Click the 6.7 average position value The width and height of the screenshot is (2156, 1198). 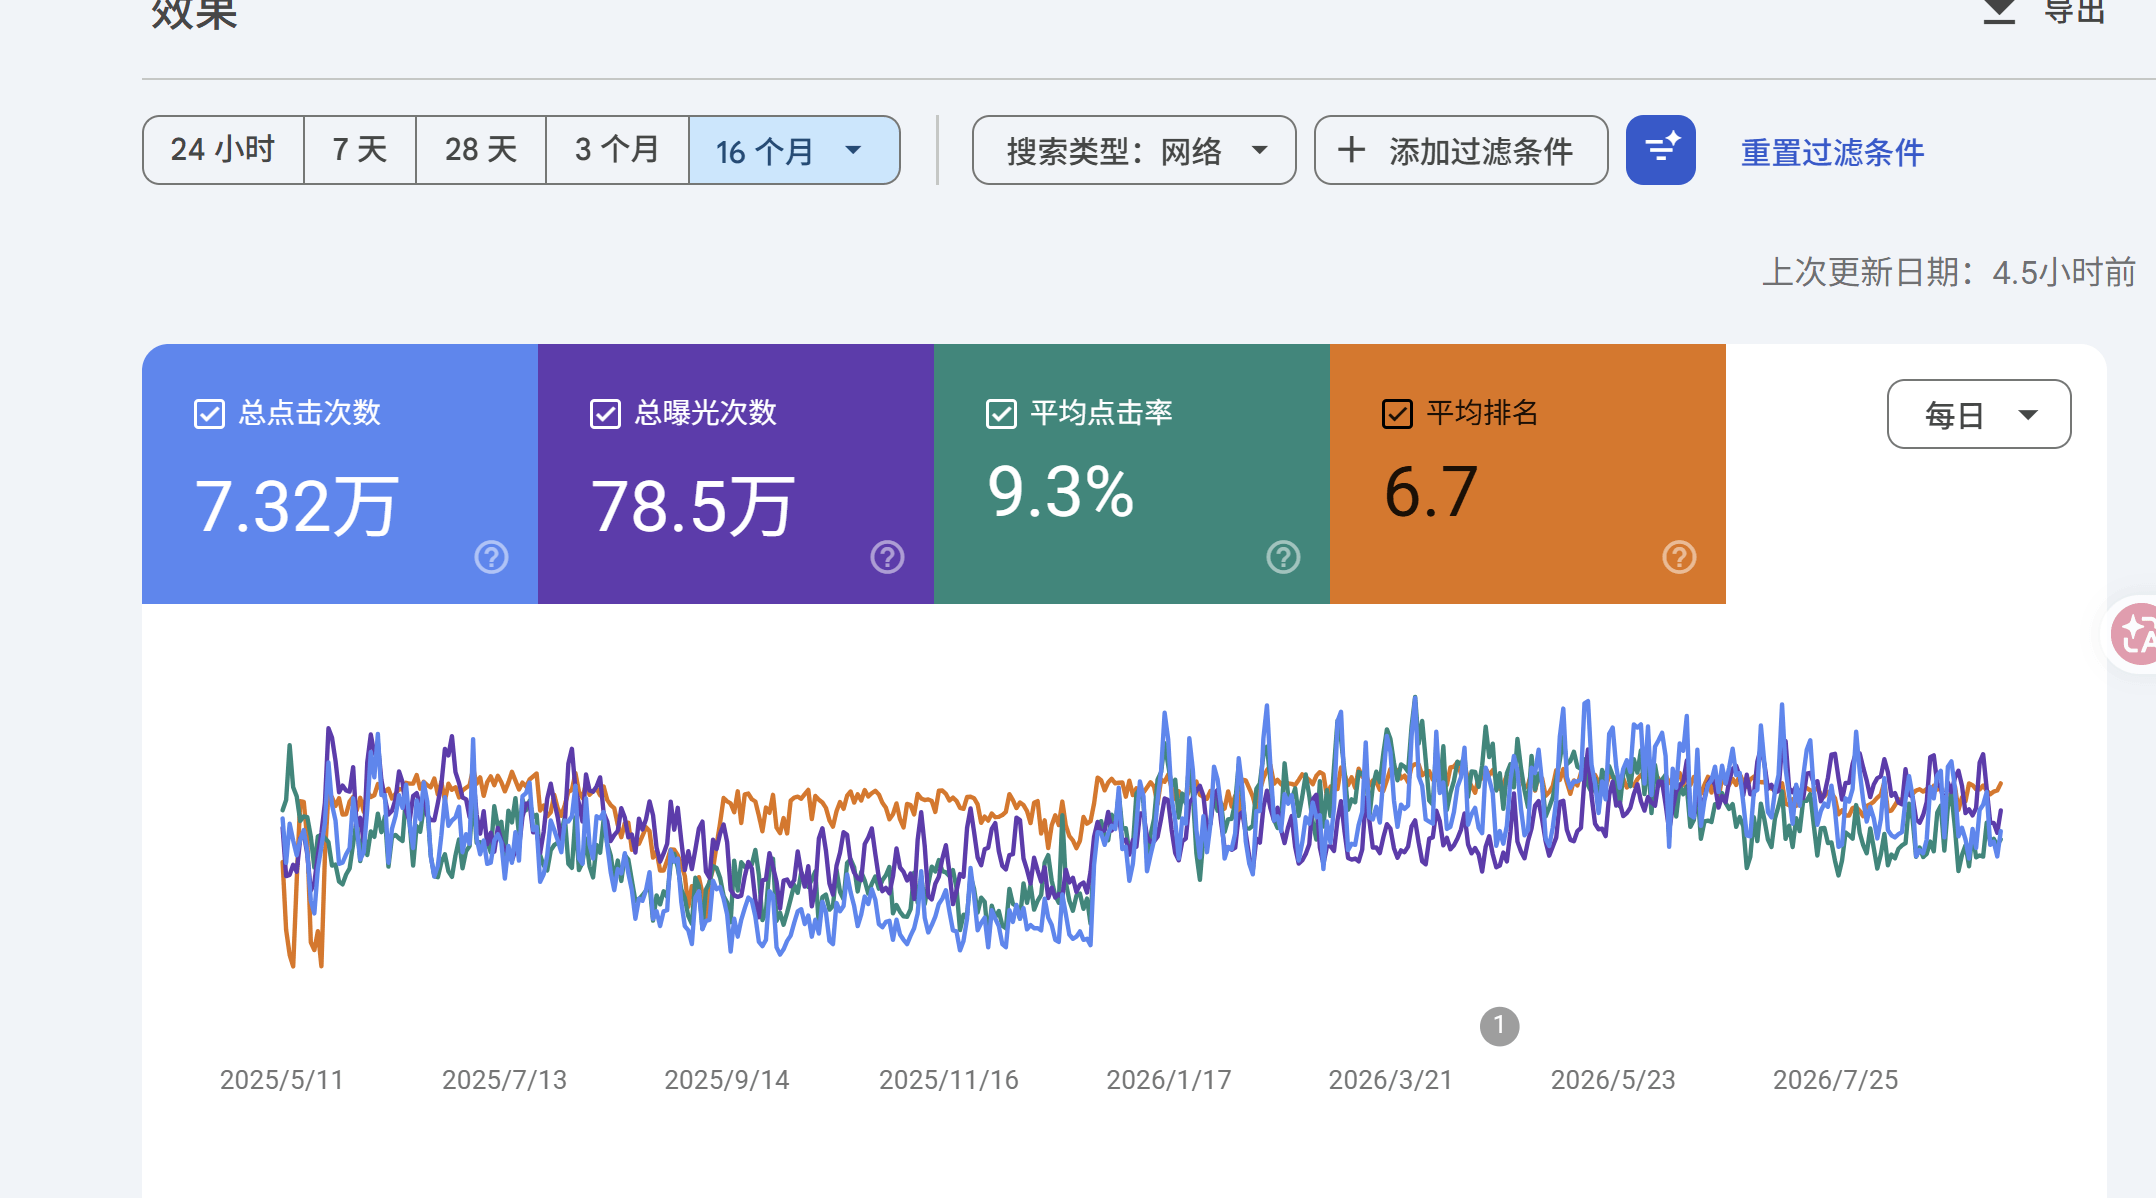1431,492
